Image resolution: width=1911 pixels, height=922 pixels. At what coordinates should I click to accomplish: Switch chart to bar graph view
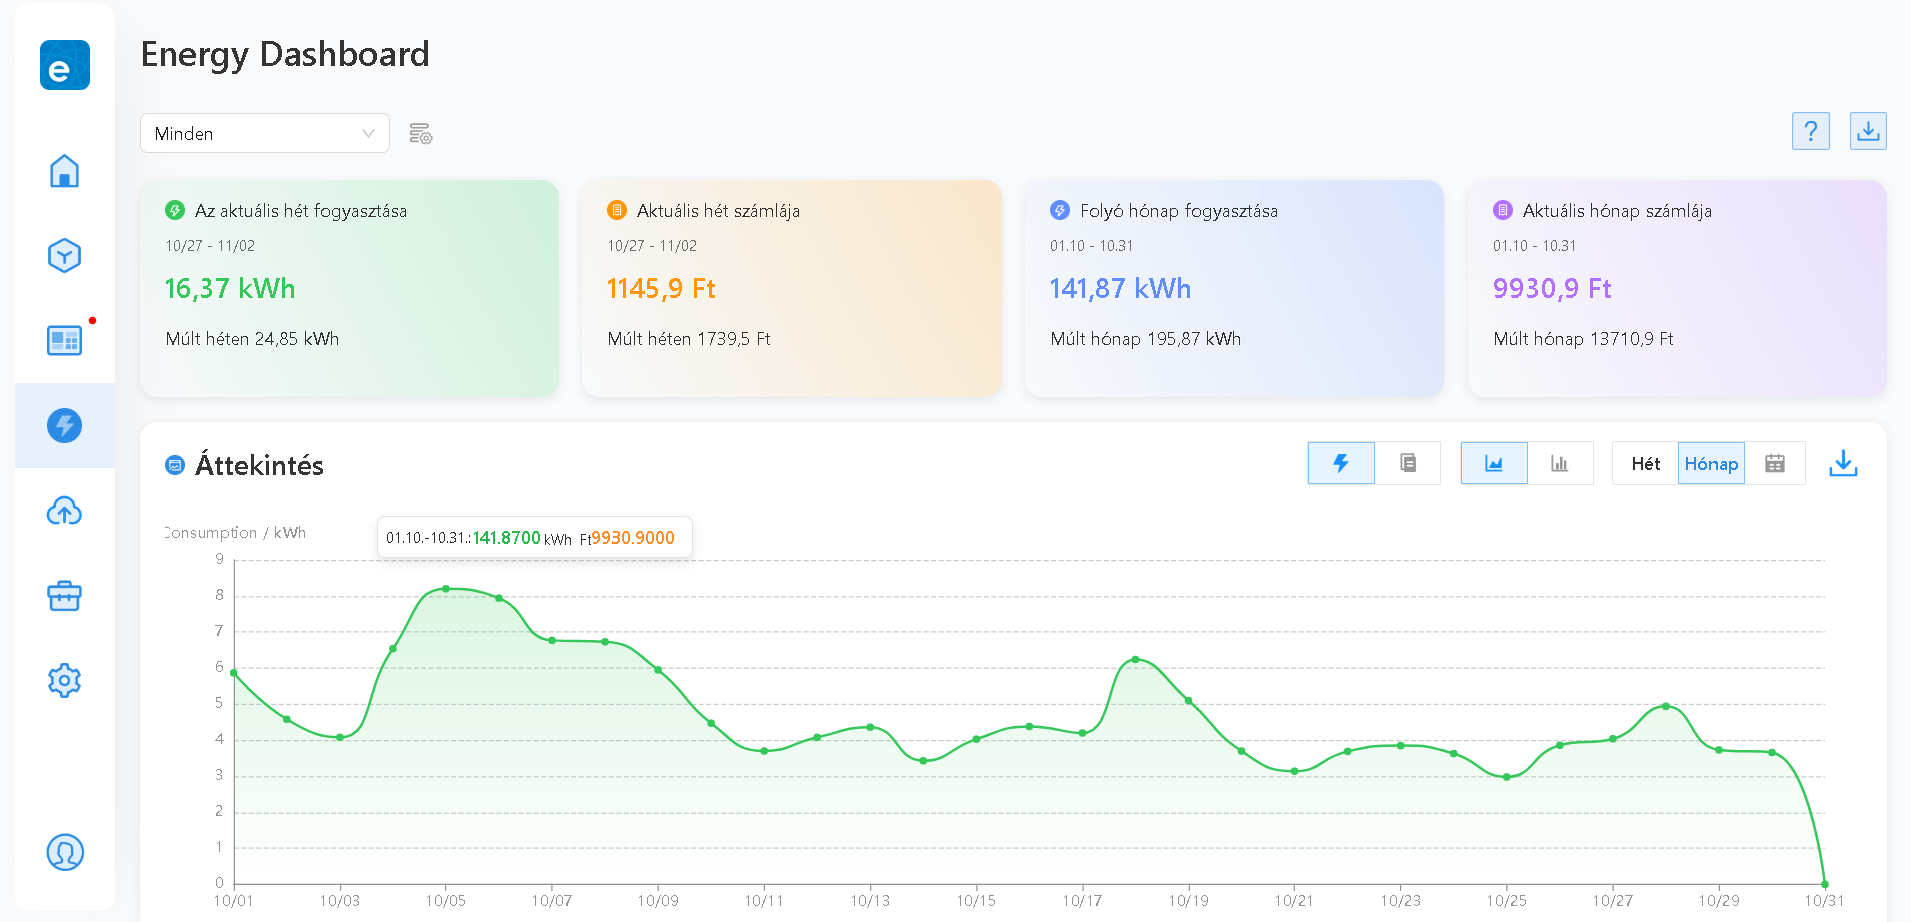click(1560, 463)
